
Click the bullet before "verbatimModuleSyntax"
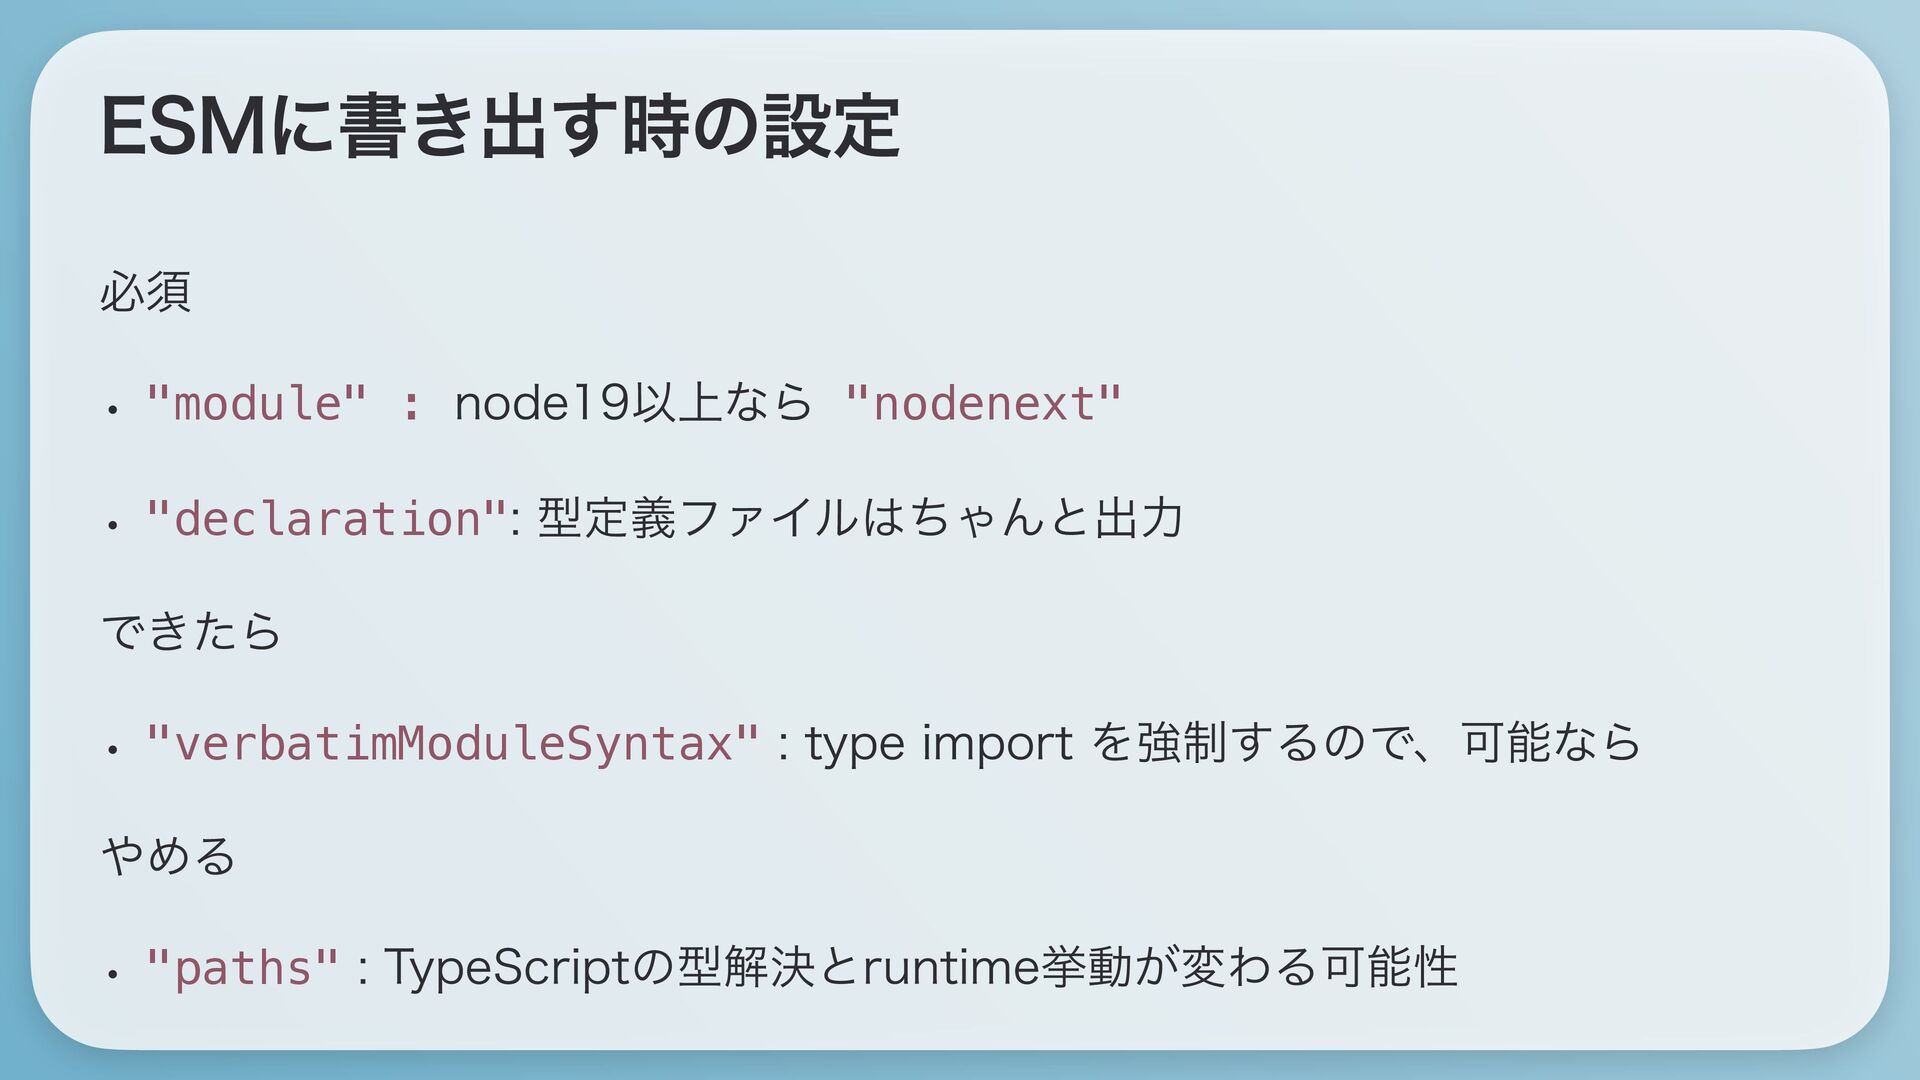click(x=114, y=748)
